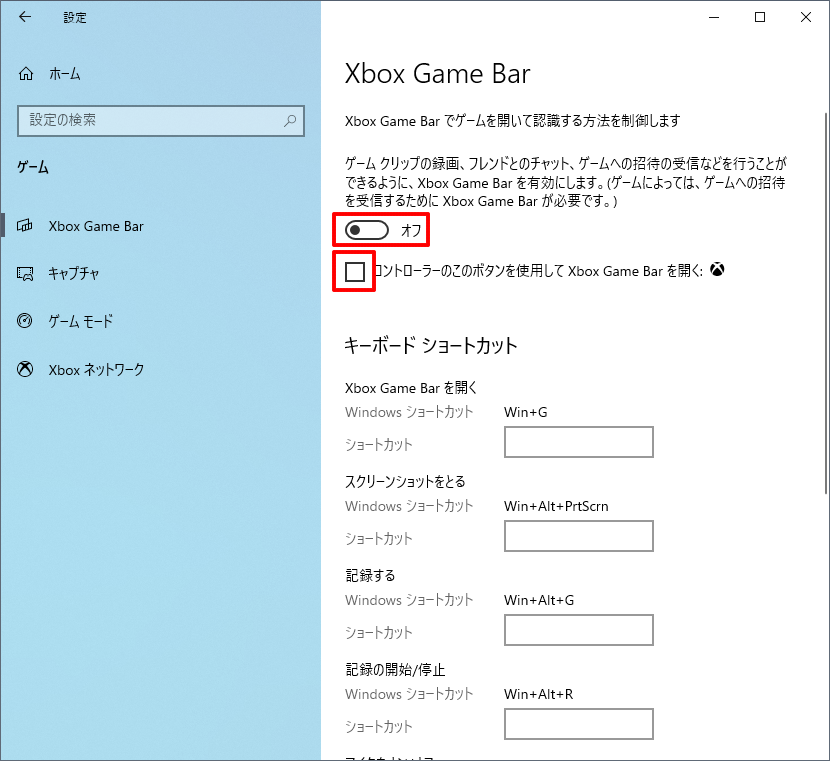Viewport: 830px width, 761px height.
Task: Click shortcut field for 記録する
Action: (579, 630)
